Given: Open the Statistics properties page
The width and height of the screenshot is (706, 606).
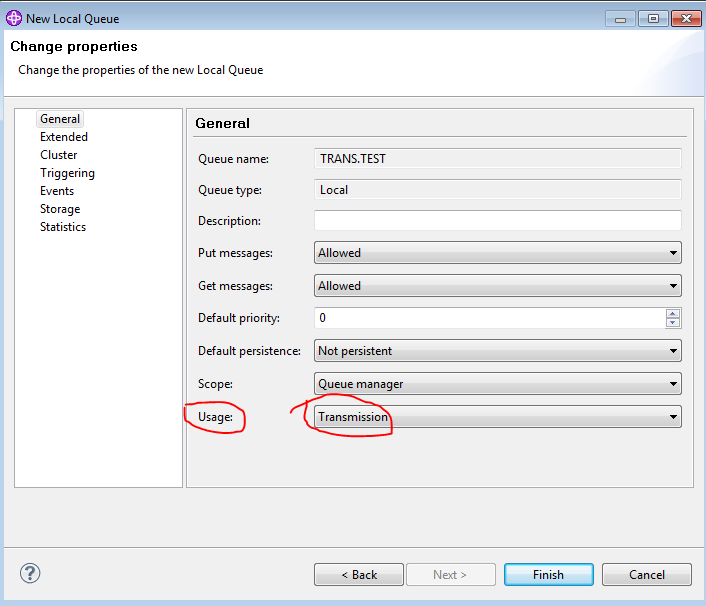Looking at the screenshot, I should click(63, 227).
